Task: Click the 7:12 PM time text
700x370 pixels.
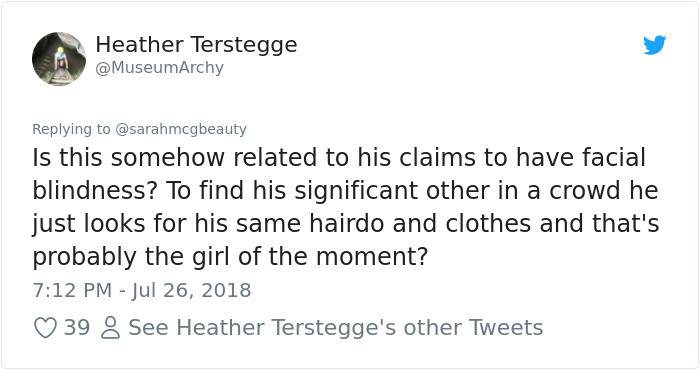Action: (x=72, y=291)
